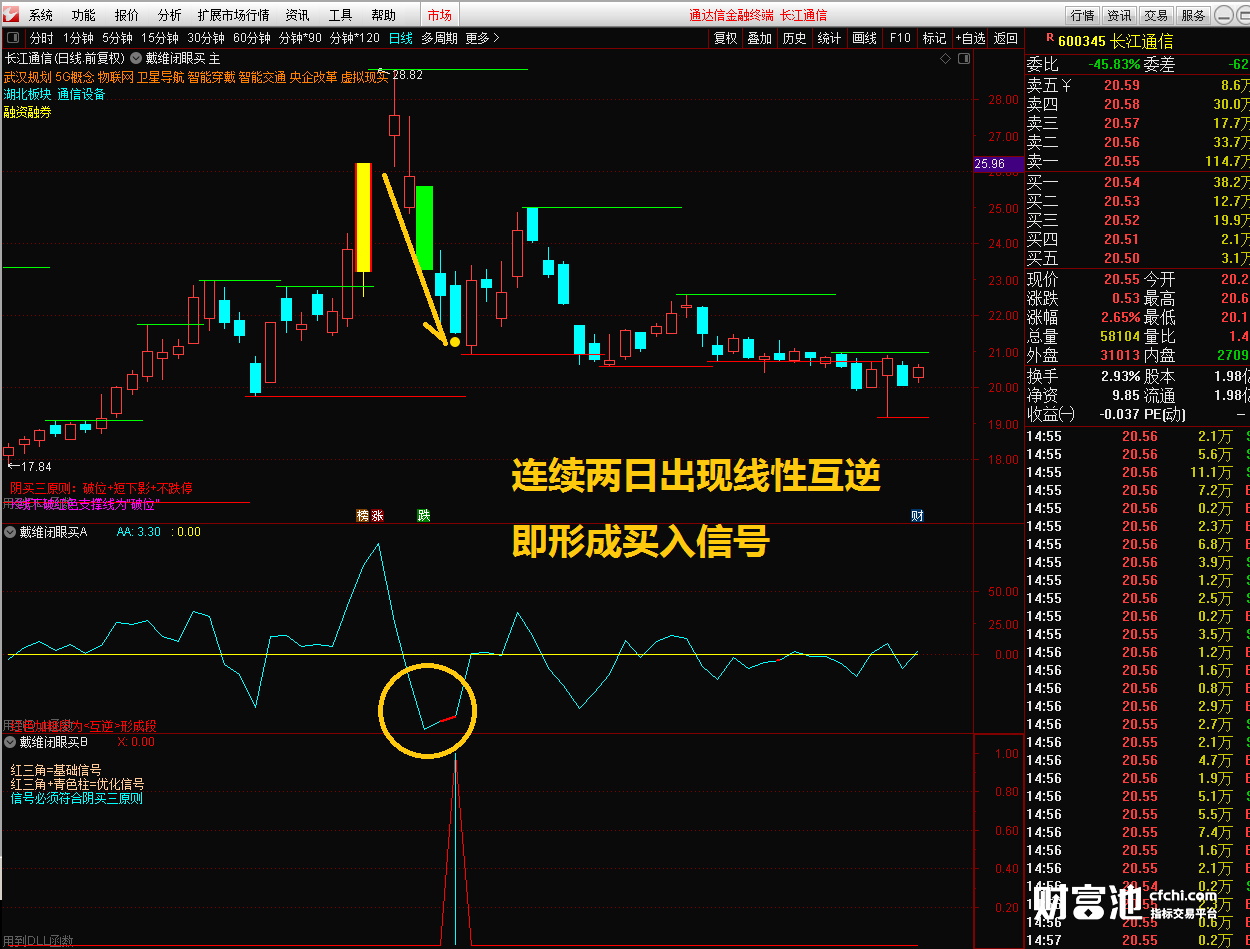The height and width of the screenshot is (949, 1250).
Task: Click the 卖一 price 20.55
Action: (1121, 161)
